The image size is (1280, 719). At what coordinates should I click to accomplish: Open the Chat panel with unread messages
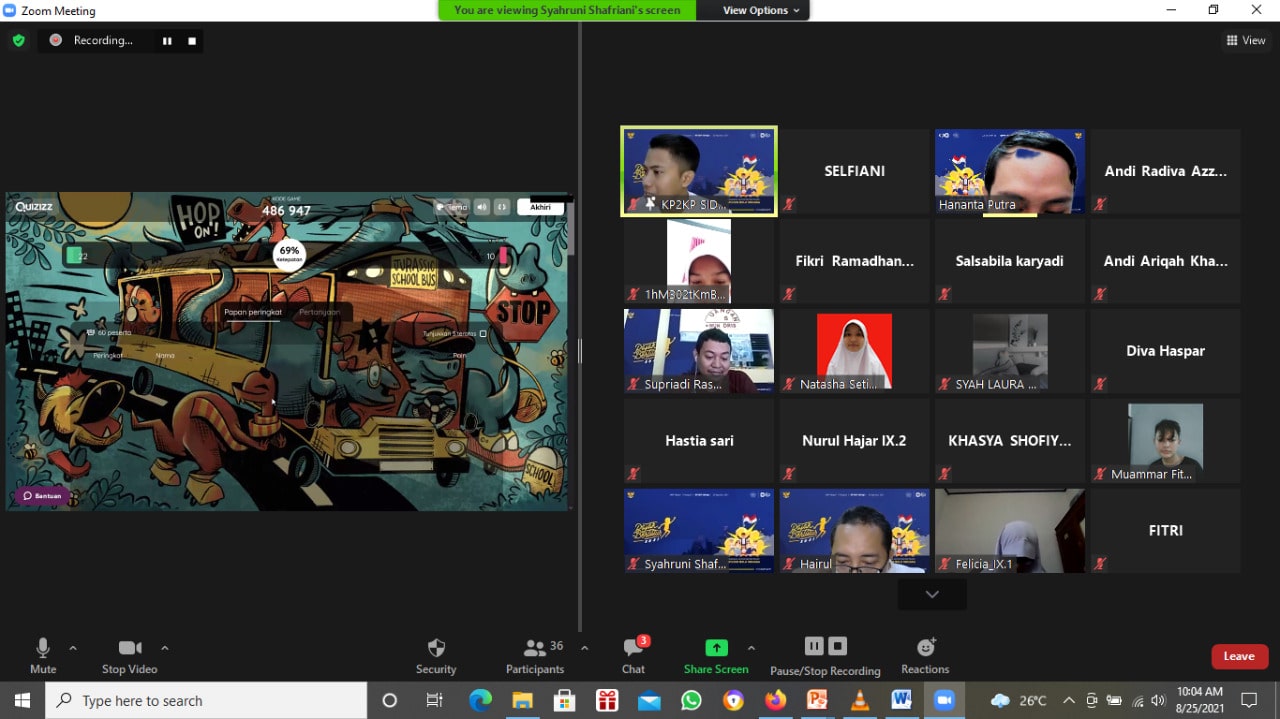(633, 648)
